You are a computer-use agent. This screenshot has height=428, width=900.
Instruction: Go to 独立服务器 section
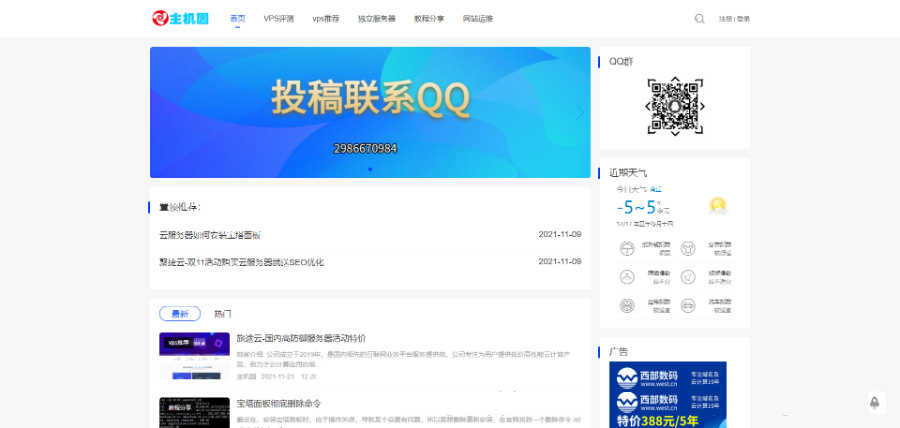click(376, 18)
